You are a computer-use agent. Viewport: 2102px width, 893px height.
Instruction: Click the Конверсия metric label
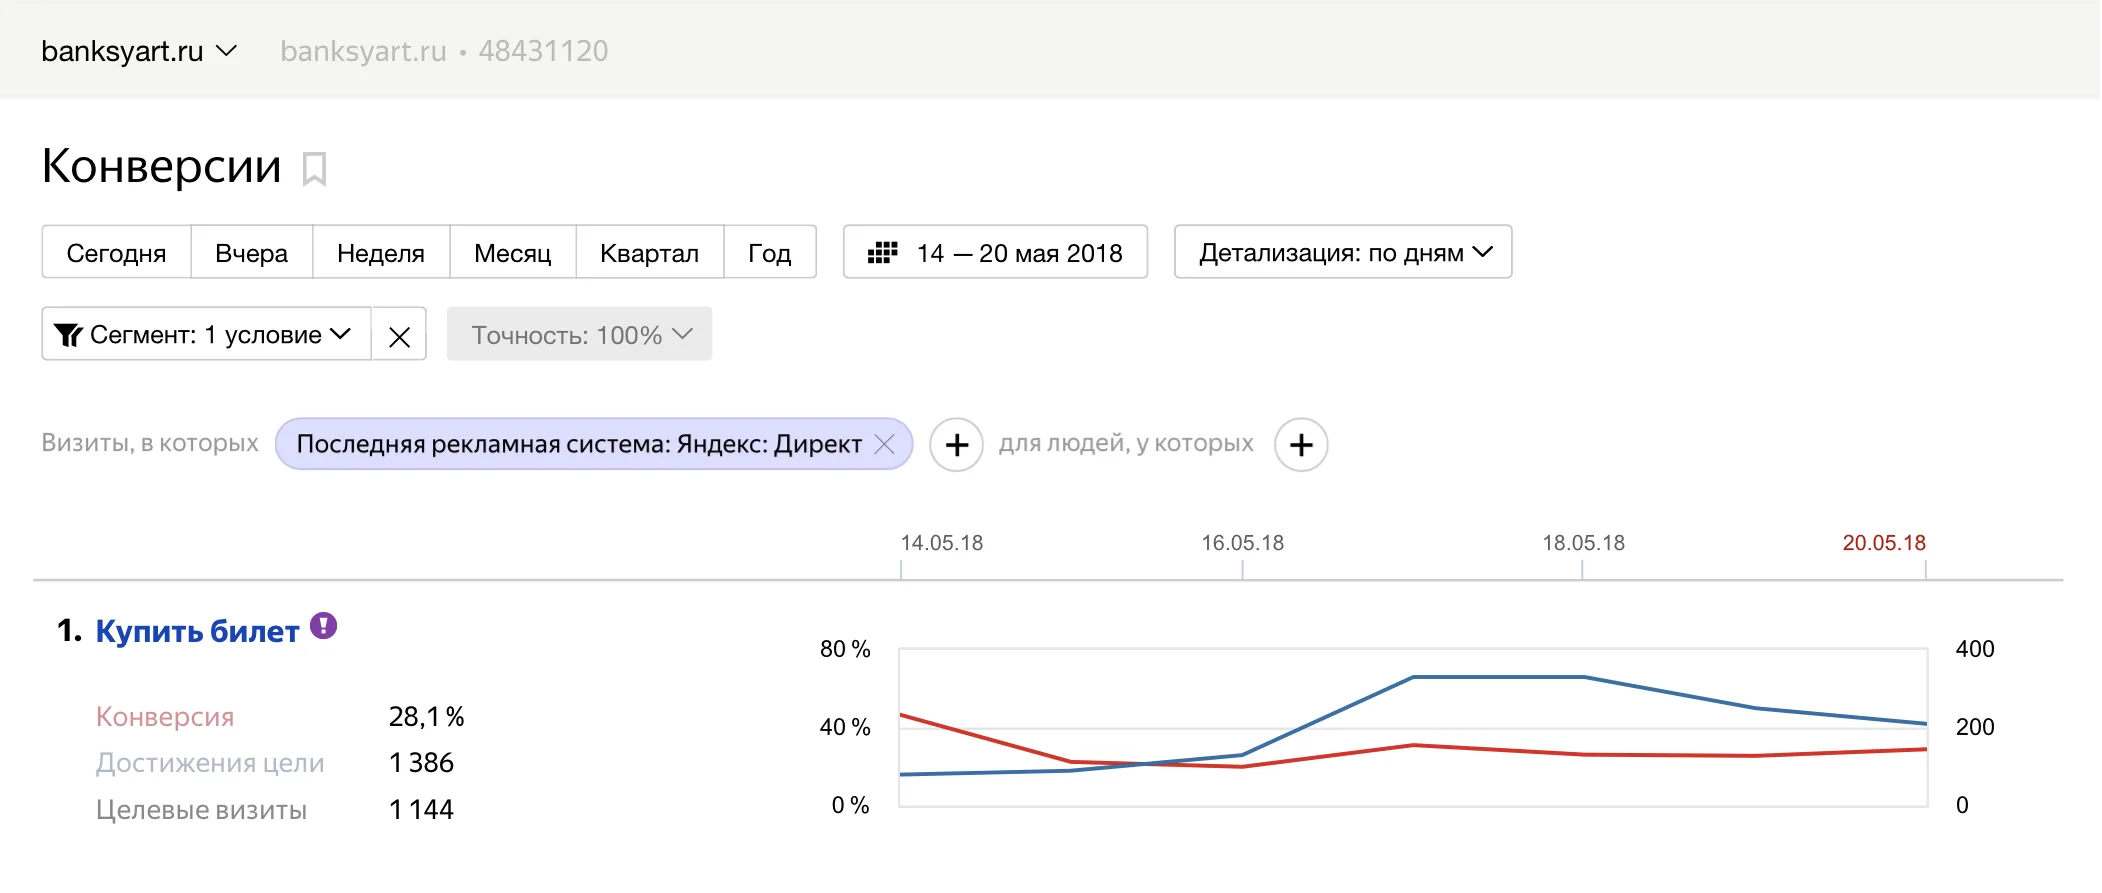point(165,717)
